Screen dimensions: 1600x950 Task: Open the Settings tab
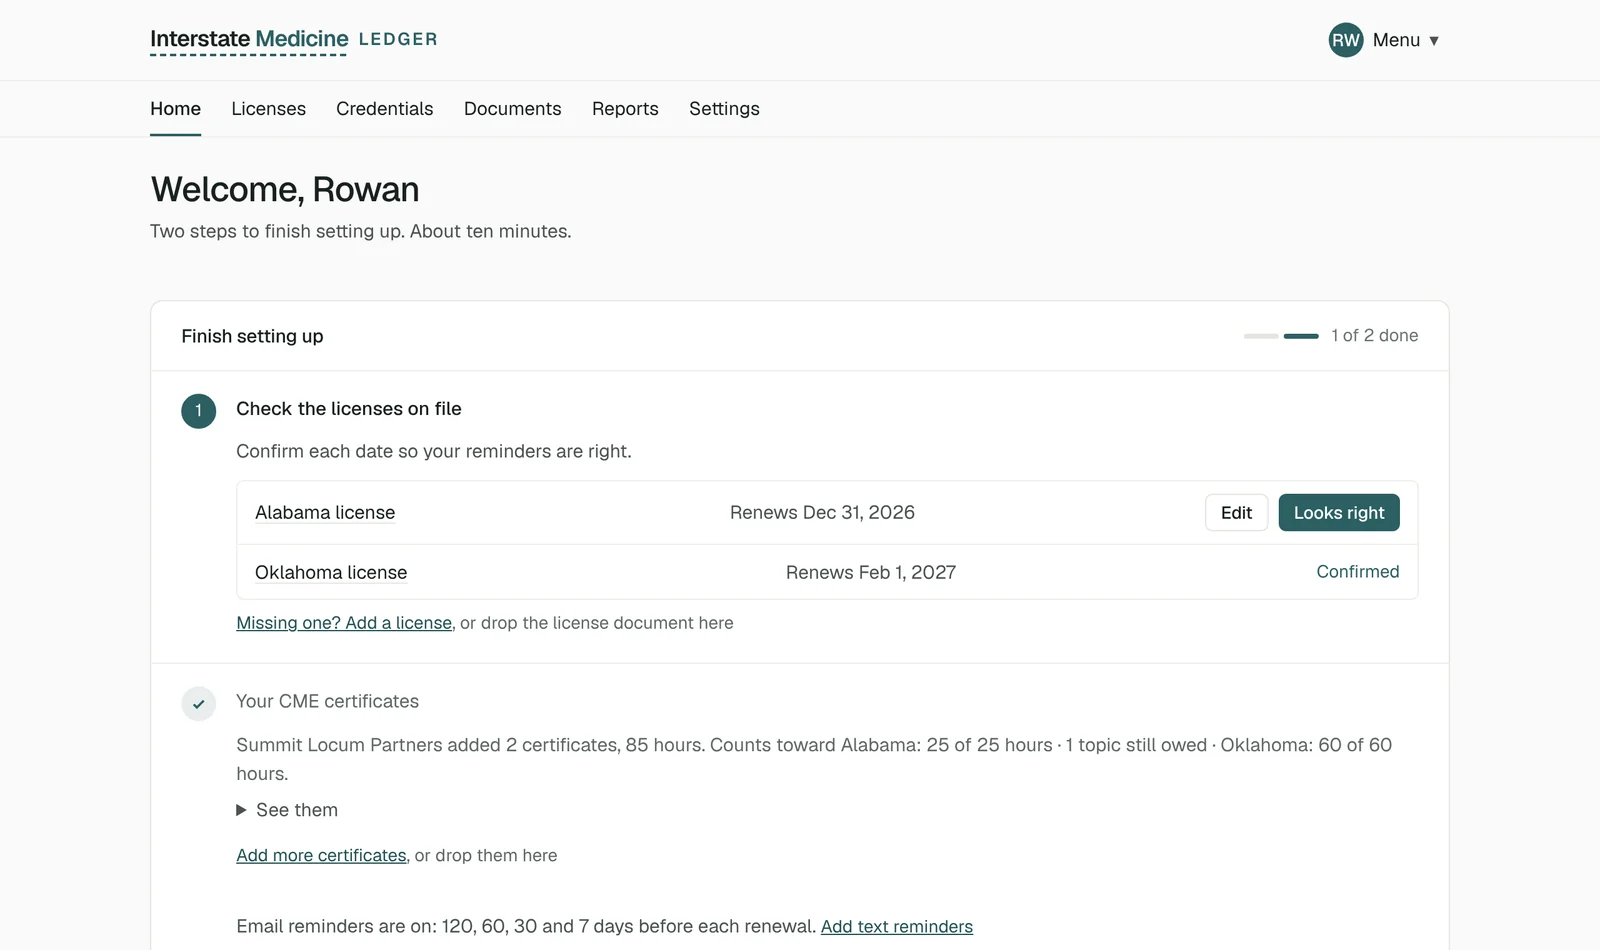(724, 109)
